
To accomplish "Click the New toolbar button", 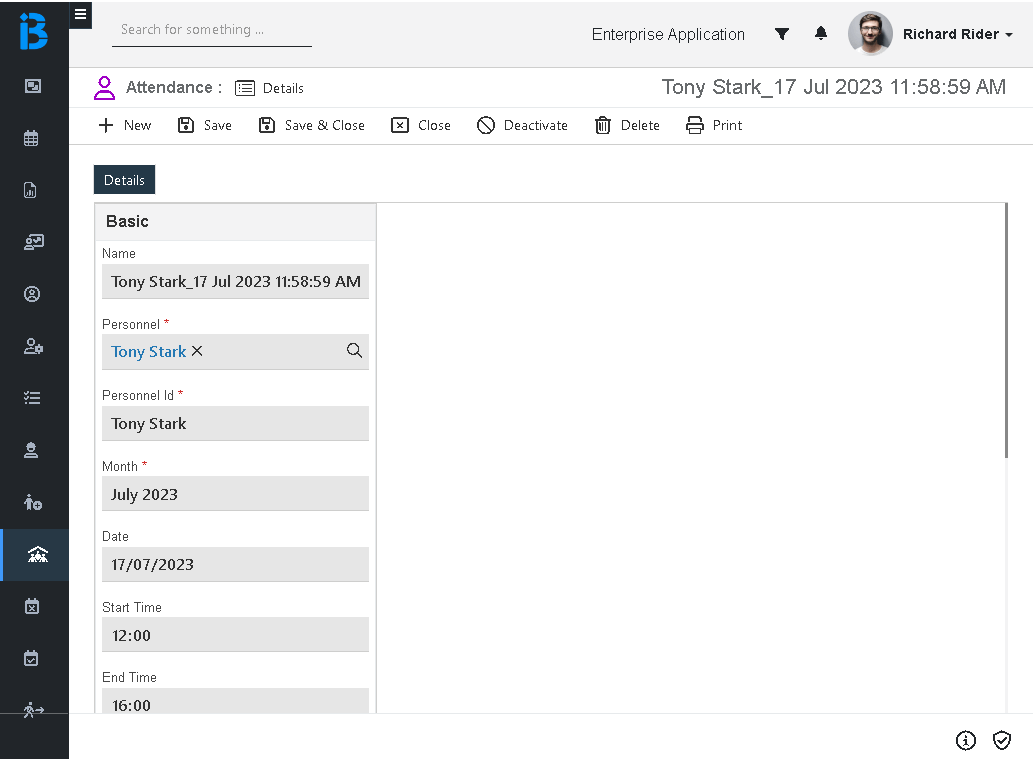I will 125,125.
